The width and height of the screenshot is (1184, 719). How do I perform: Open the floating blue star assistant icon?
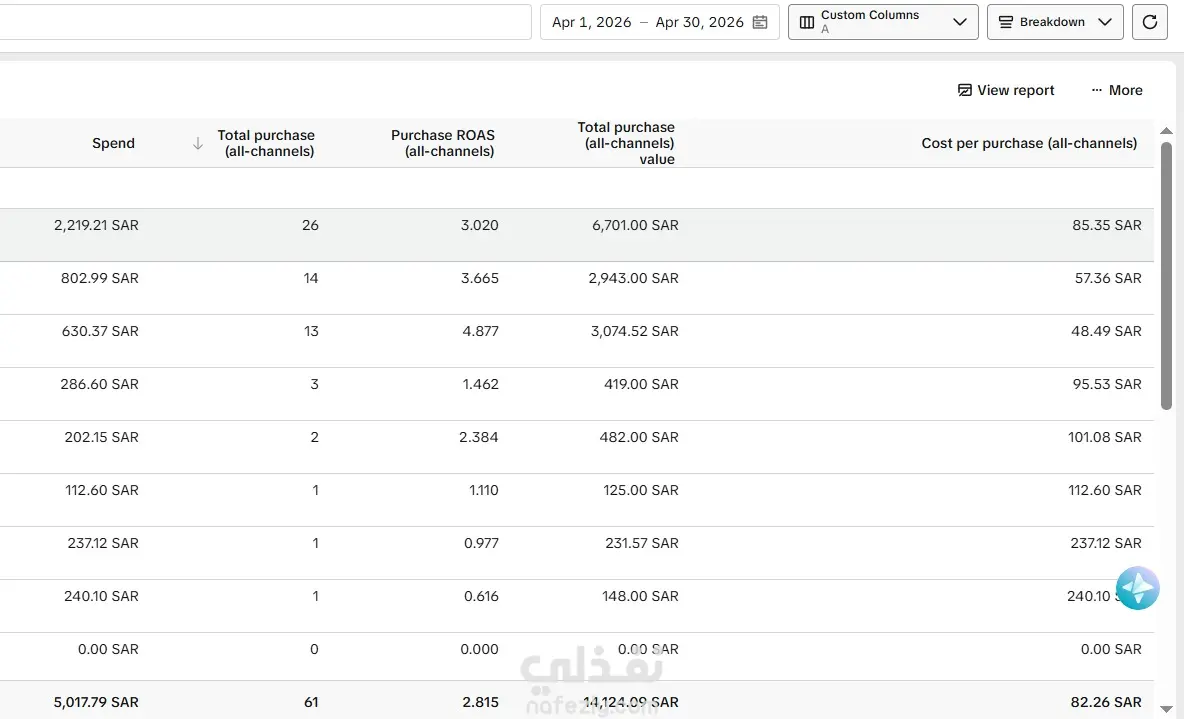pyautogui.click(x=1137, y=588)
